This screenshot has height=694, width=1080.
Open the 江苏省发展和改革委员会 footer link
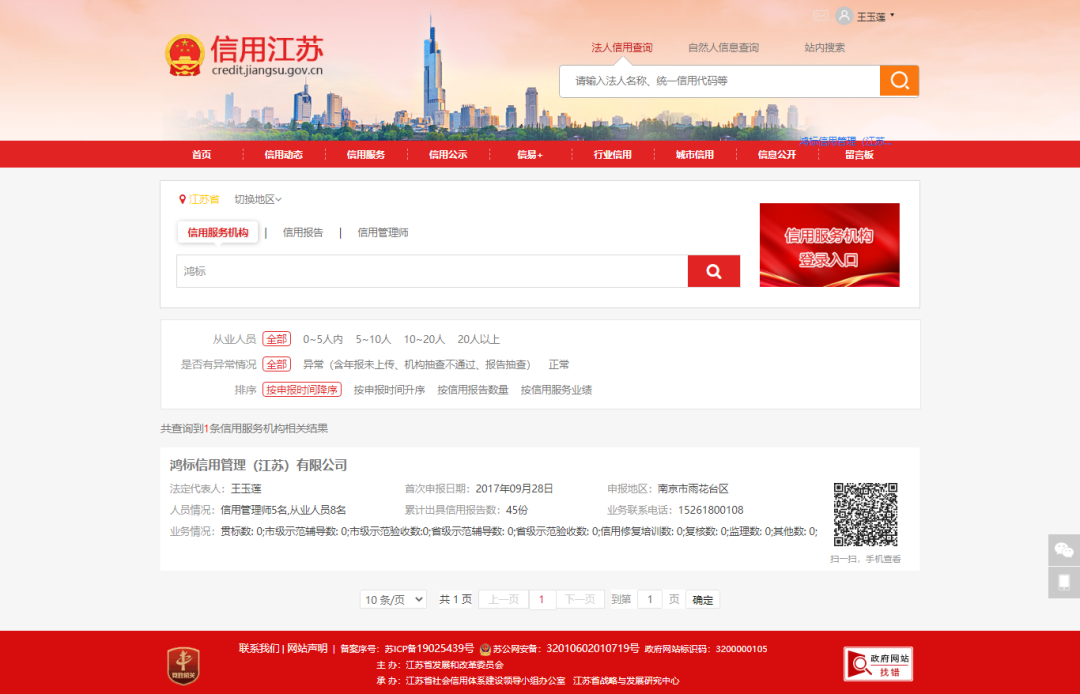pos(455,665)
